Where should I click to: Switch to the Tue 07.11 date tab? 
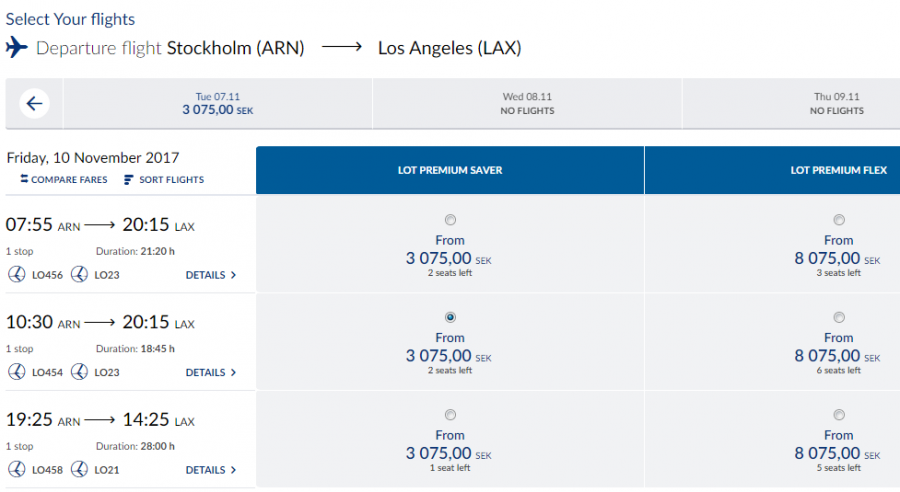pos(217,104)
